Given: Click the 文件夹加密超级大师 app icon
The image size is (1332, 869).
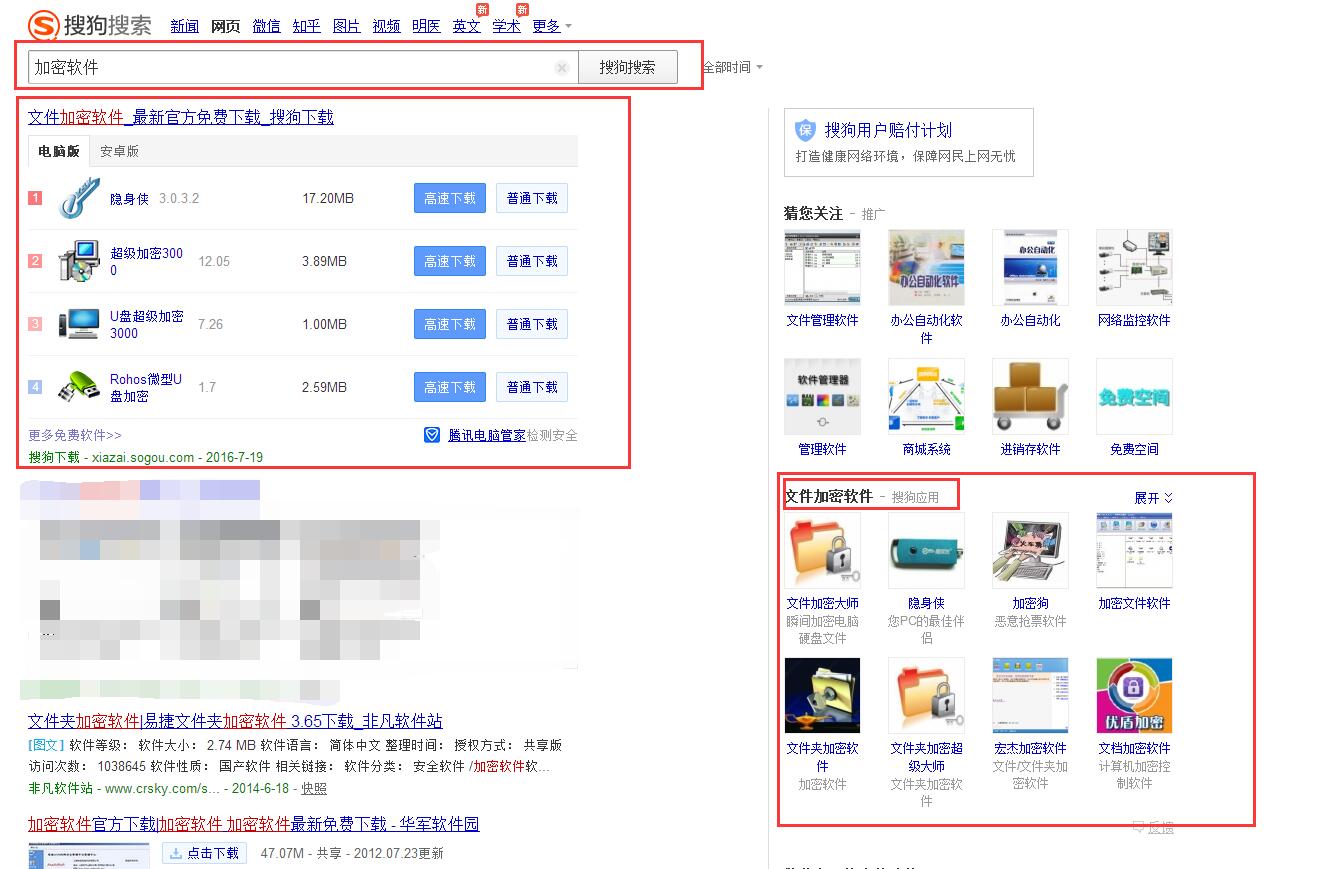Looking at the screenshot, I should (926, 695).
